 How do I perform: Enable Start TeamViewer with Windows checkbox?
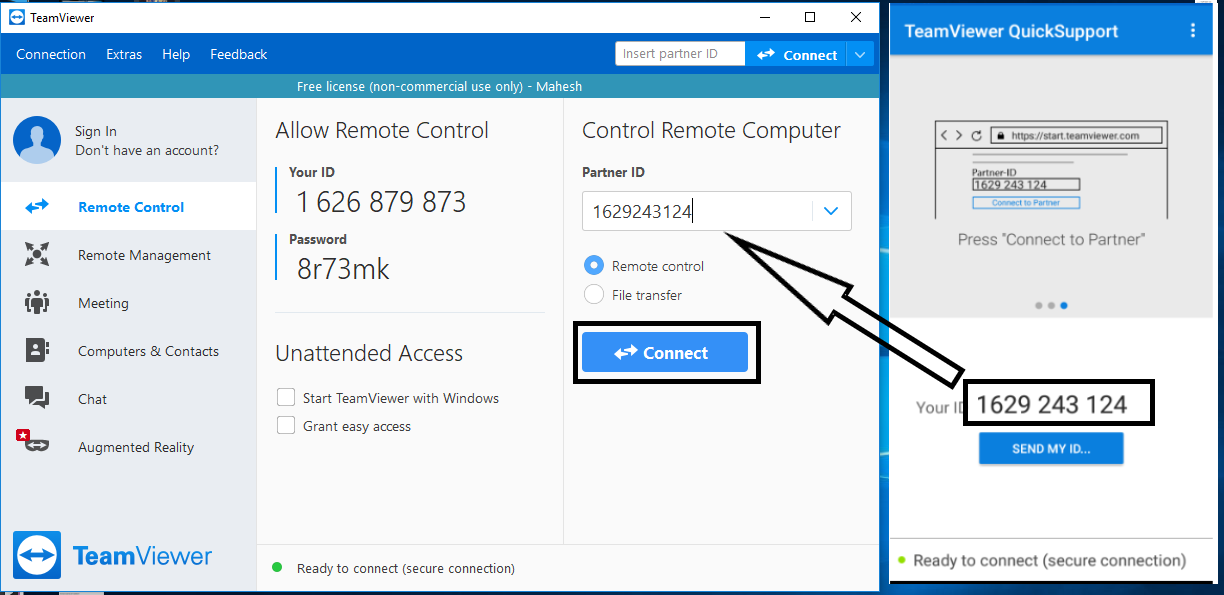click(x=286, y=398)
